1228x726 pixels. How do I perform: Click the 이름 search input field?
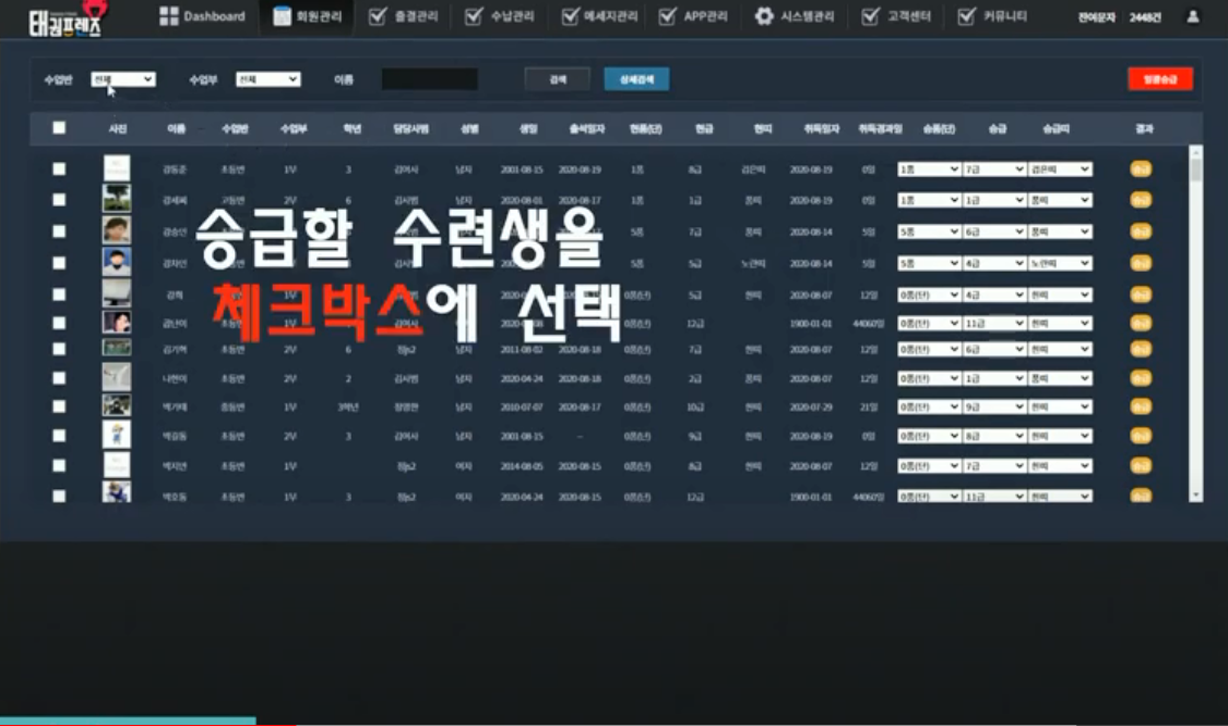point(429,79)
